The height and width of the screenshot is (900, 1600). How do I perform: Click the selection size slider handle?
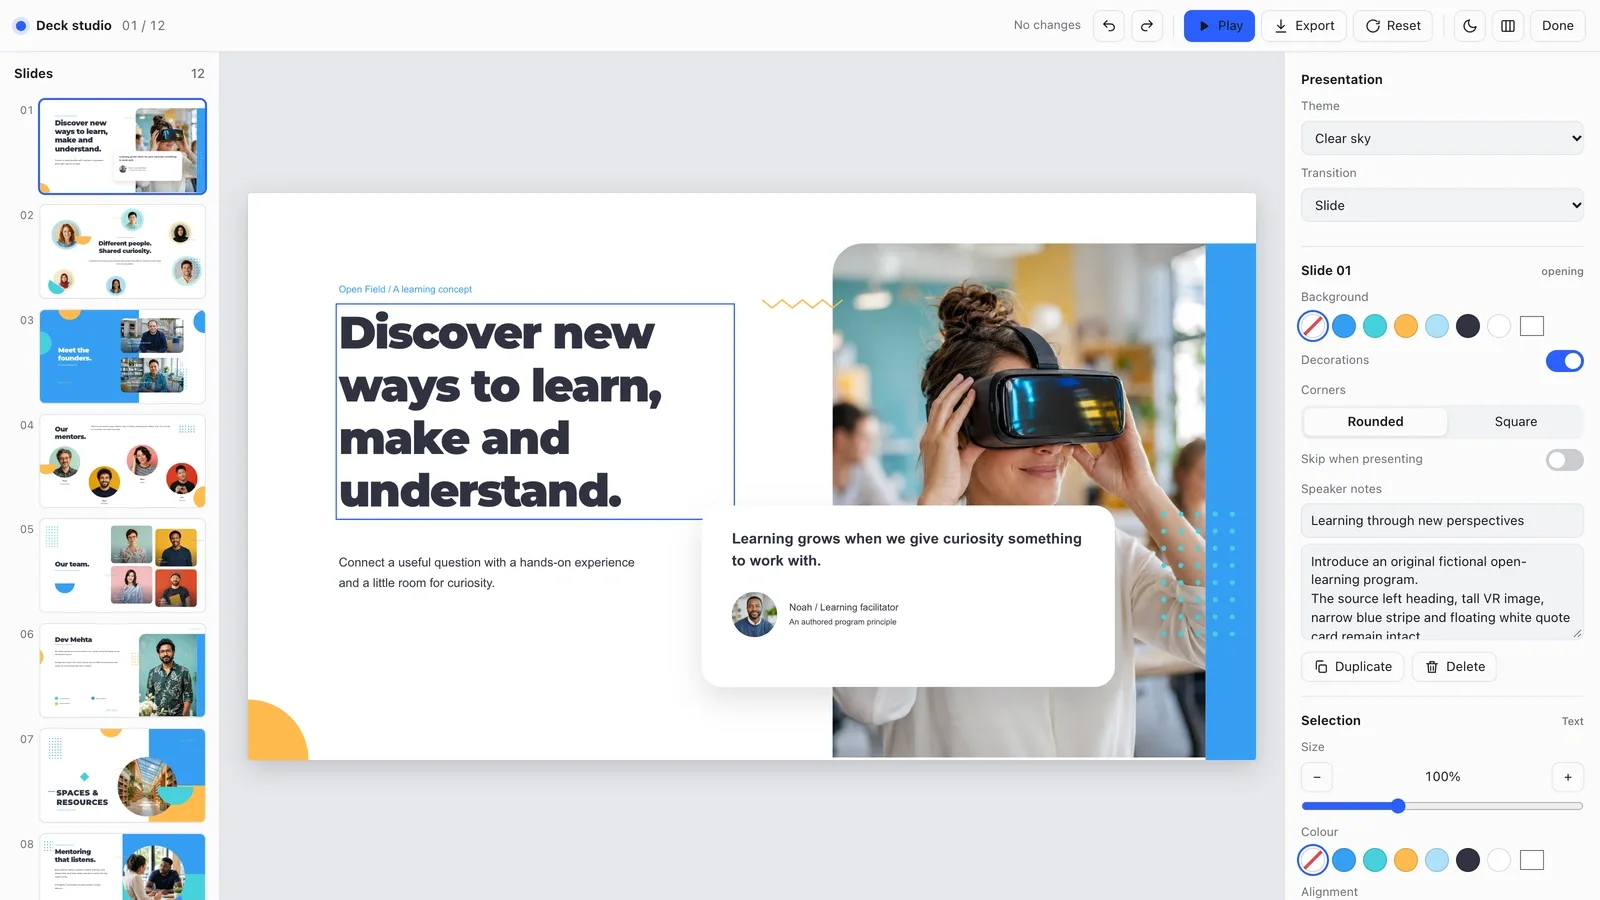point(1399,806)
